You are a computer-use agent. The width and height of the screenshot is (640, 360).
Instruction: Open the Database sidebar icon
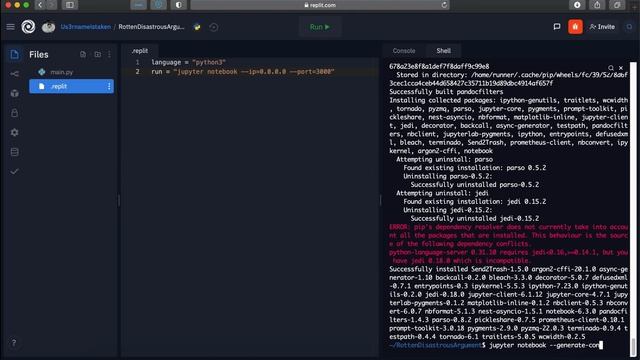[x=14, y=152]
